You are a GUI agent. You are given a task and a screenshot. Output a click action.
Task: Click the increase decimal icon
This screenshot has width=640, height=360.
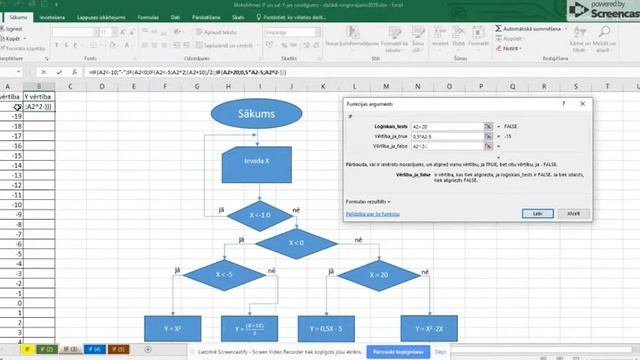tap(306, 45)
